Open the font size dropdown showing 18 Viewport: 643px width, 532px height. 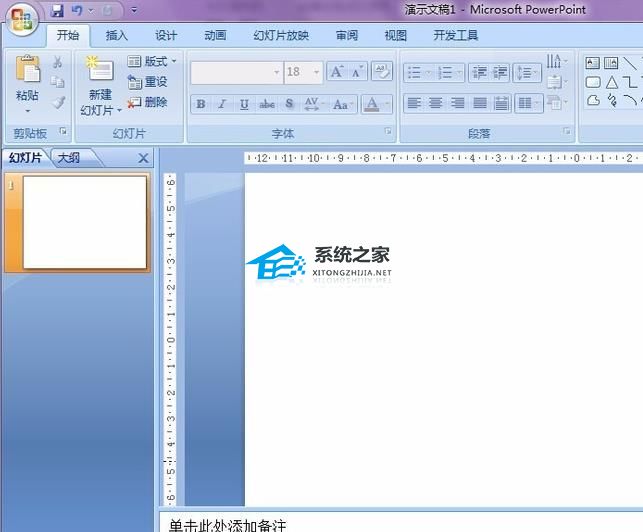tap(317, 73)
